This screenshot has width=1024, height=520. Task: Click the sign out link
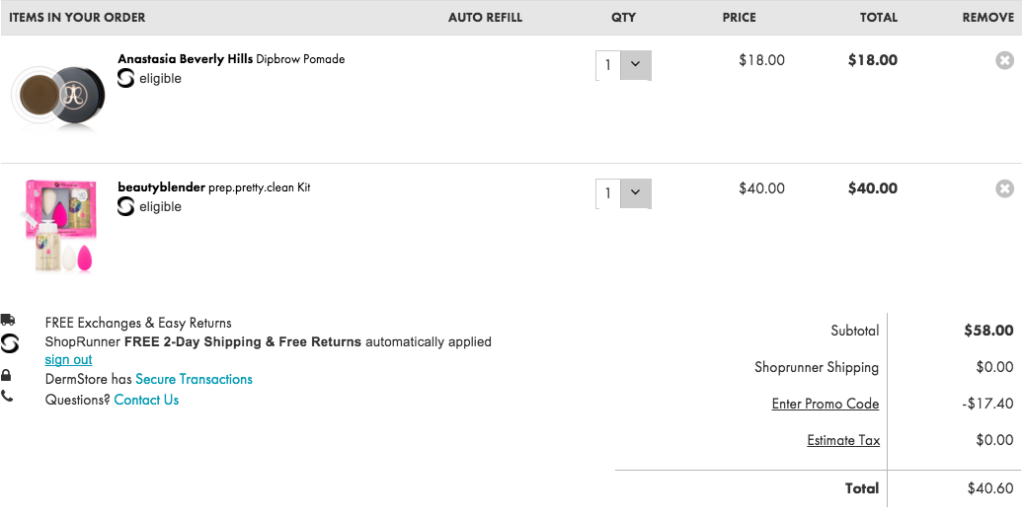(69, 360)
